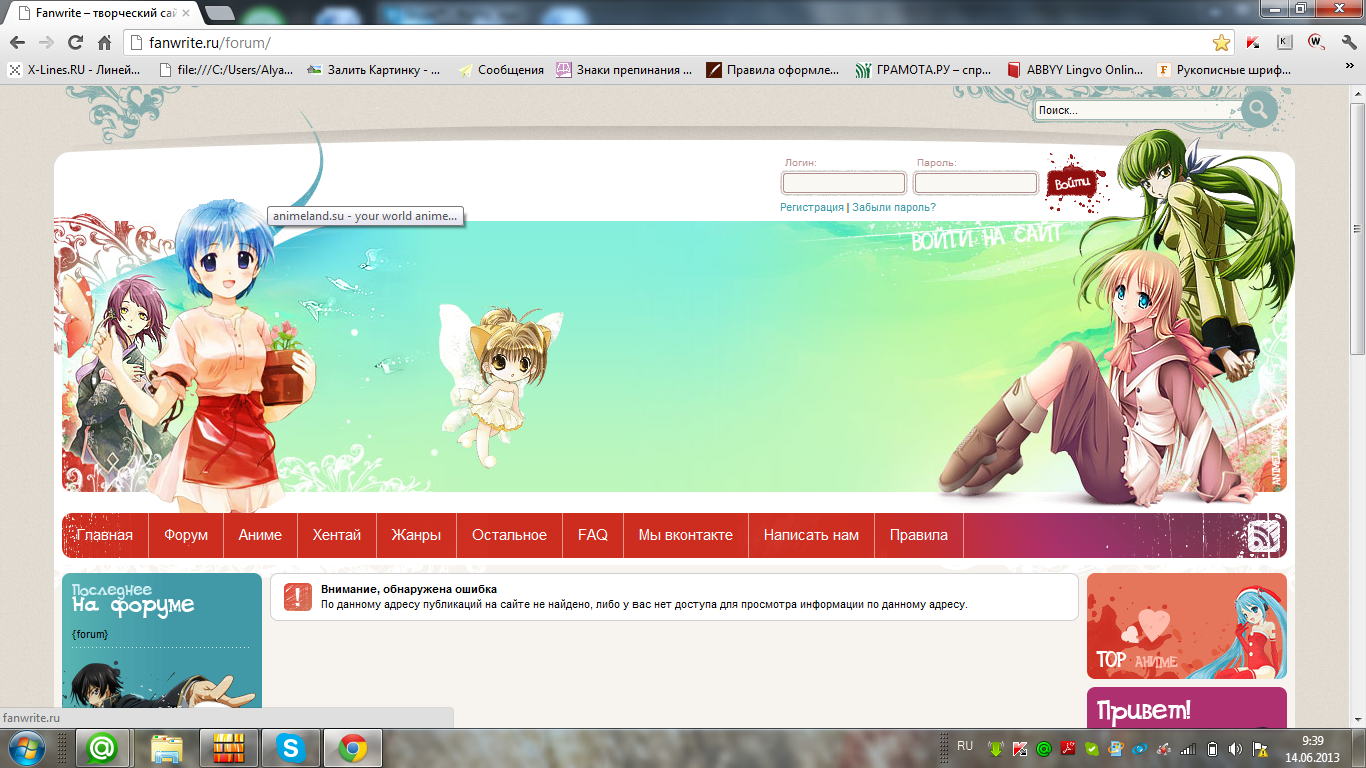This screenshot has width=1366, height=768.
Task: Open the 'Правила' navigation item
Action: 919,535
